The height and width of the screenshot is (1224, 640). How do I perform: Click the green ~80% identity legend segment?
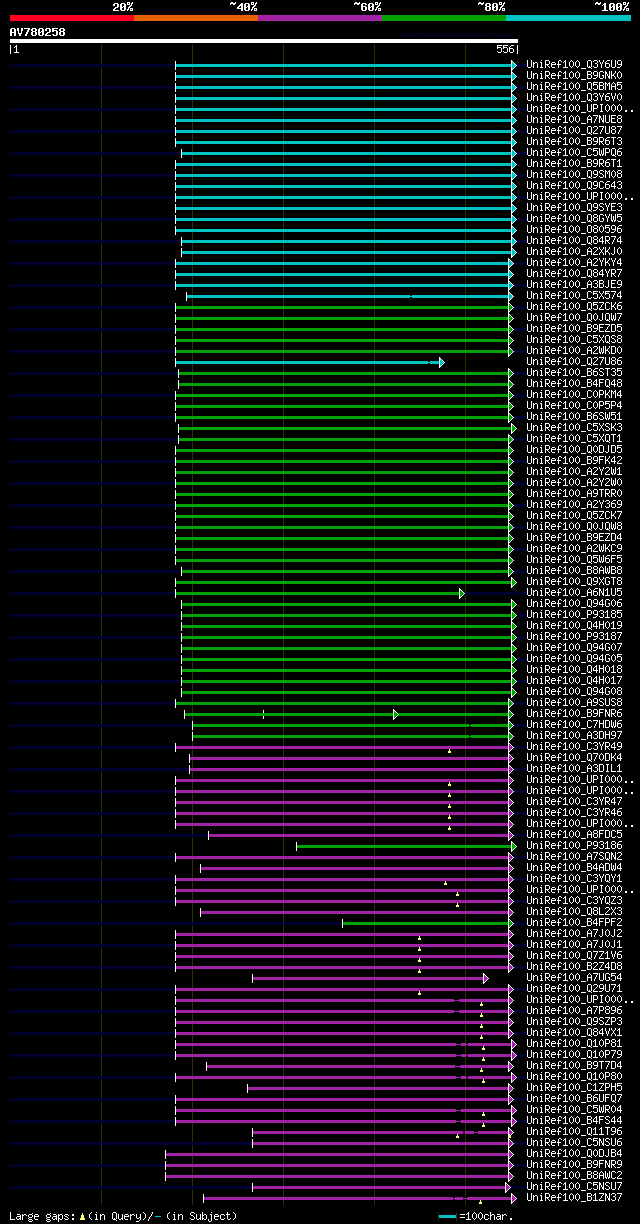pyautogui.click(x=444, y=18)
